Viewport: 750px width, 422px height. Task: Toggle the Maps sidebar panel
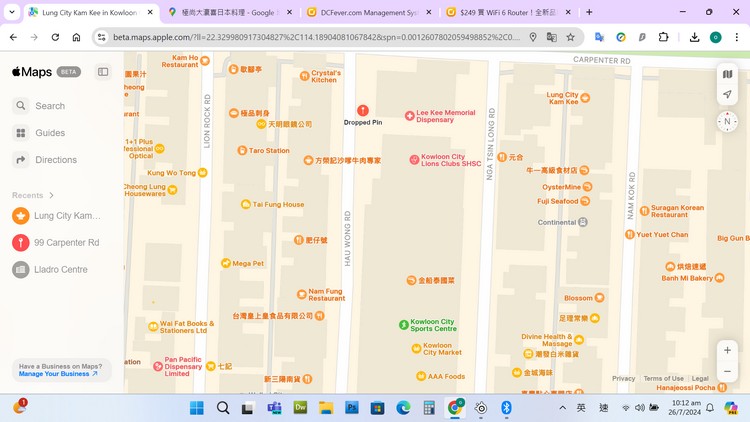[103, 72]
